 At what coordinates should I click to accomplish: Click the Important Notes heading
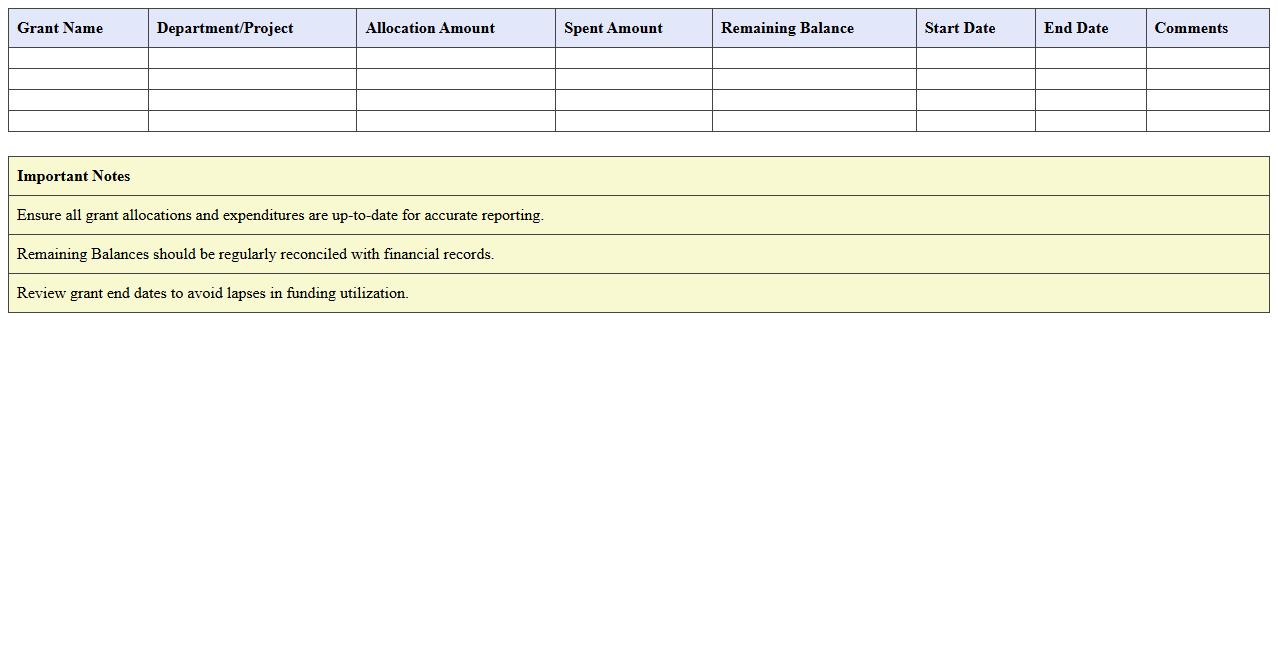tap(74, 176)
